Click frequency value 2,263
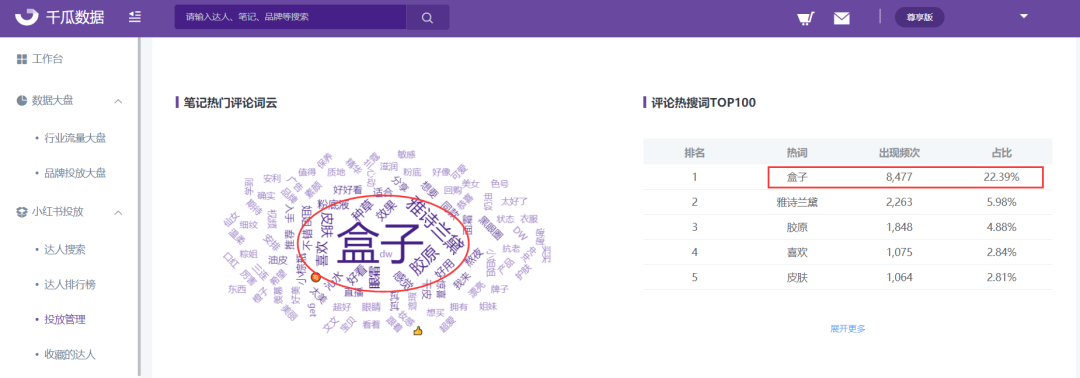Screen dimensions: 1080x378 click(x=899, y=202)
